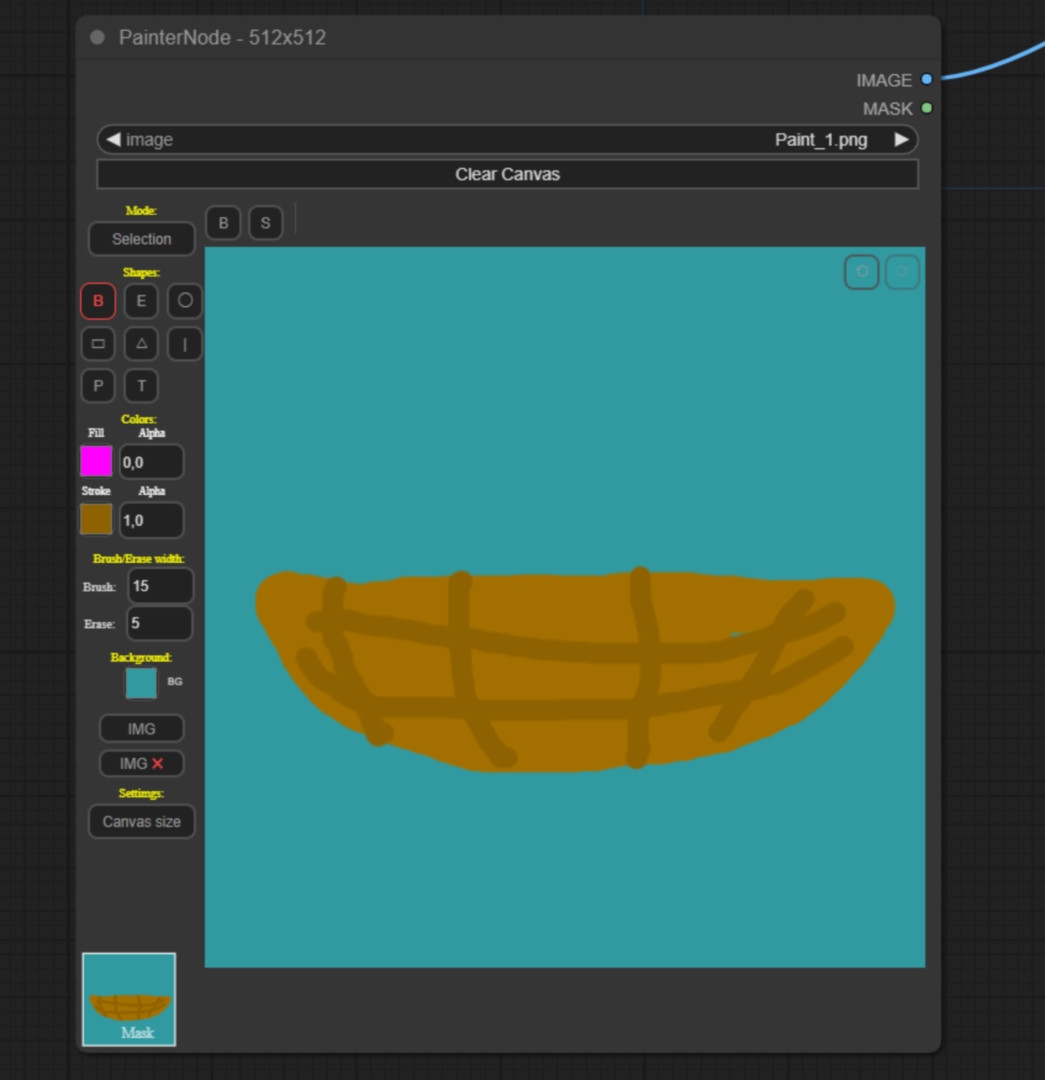1045x1080 pixels.
Task: Click the undo icon on canvas
Action: [x=862, y=272]
